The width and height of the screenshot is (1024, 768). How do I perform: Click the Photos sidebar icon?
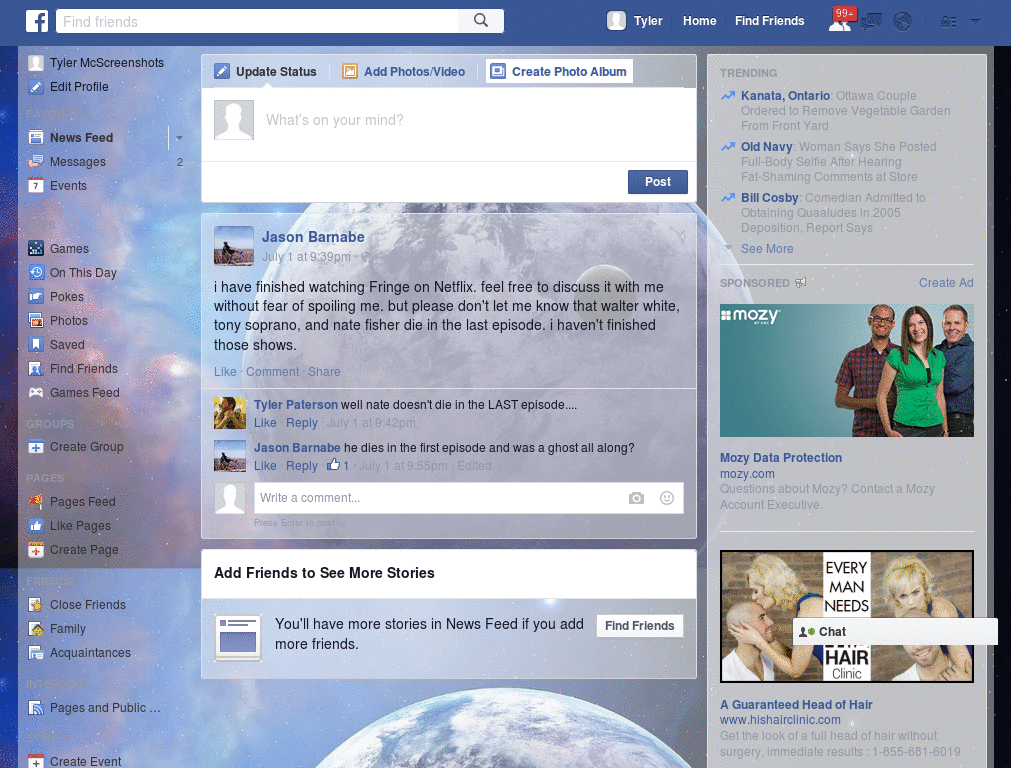pos(36,321)
